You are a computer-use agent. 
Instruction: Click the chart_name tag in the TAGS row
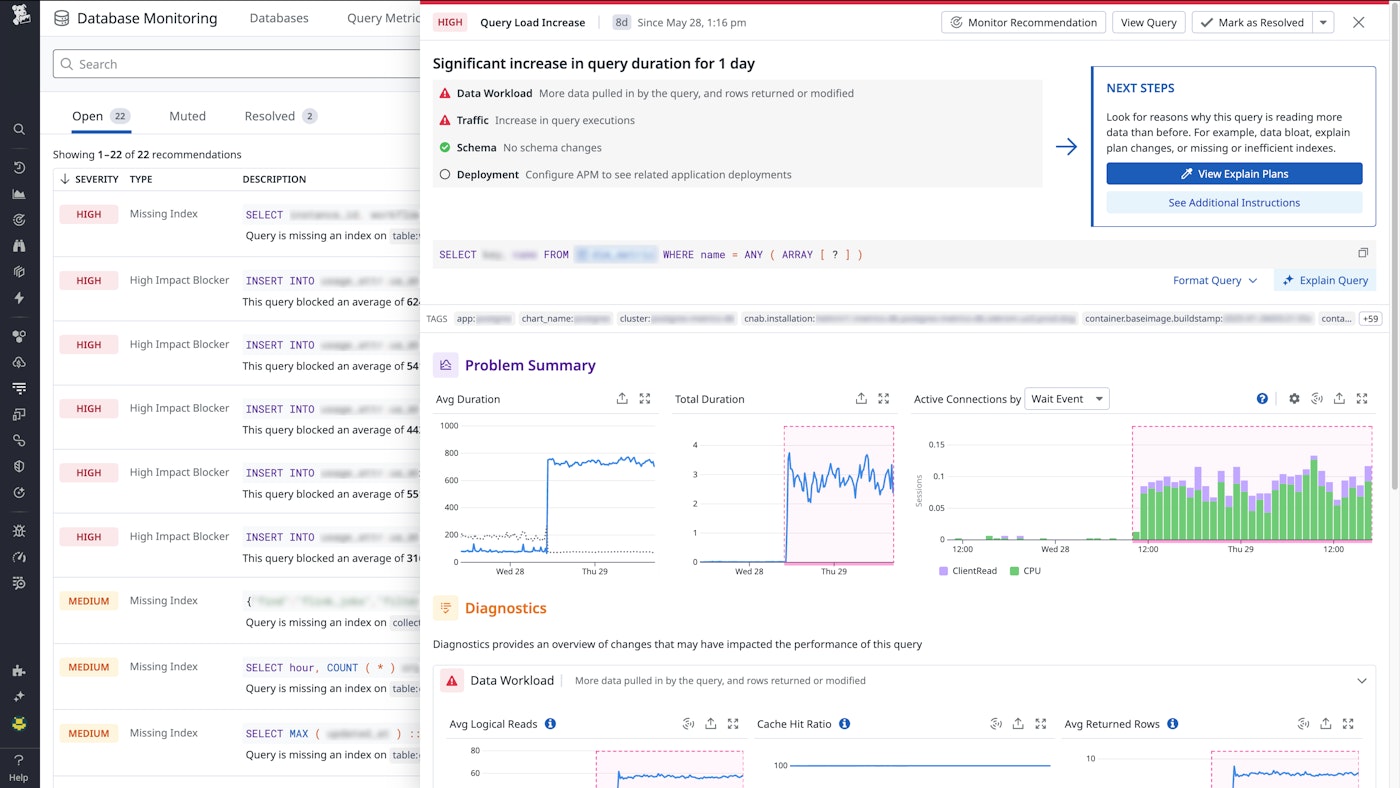[x=566, y=319]
